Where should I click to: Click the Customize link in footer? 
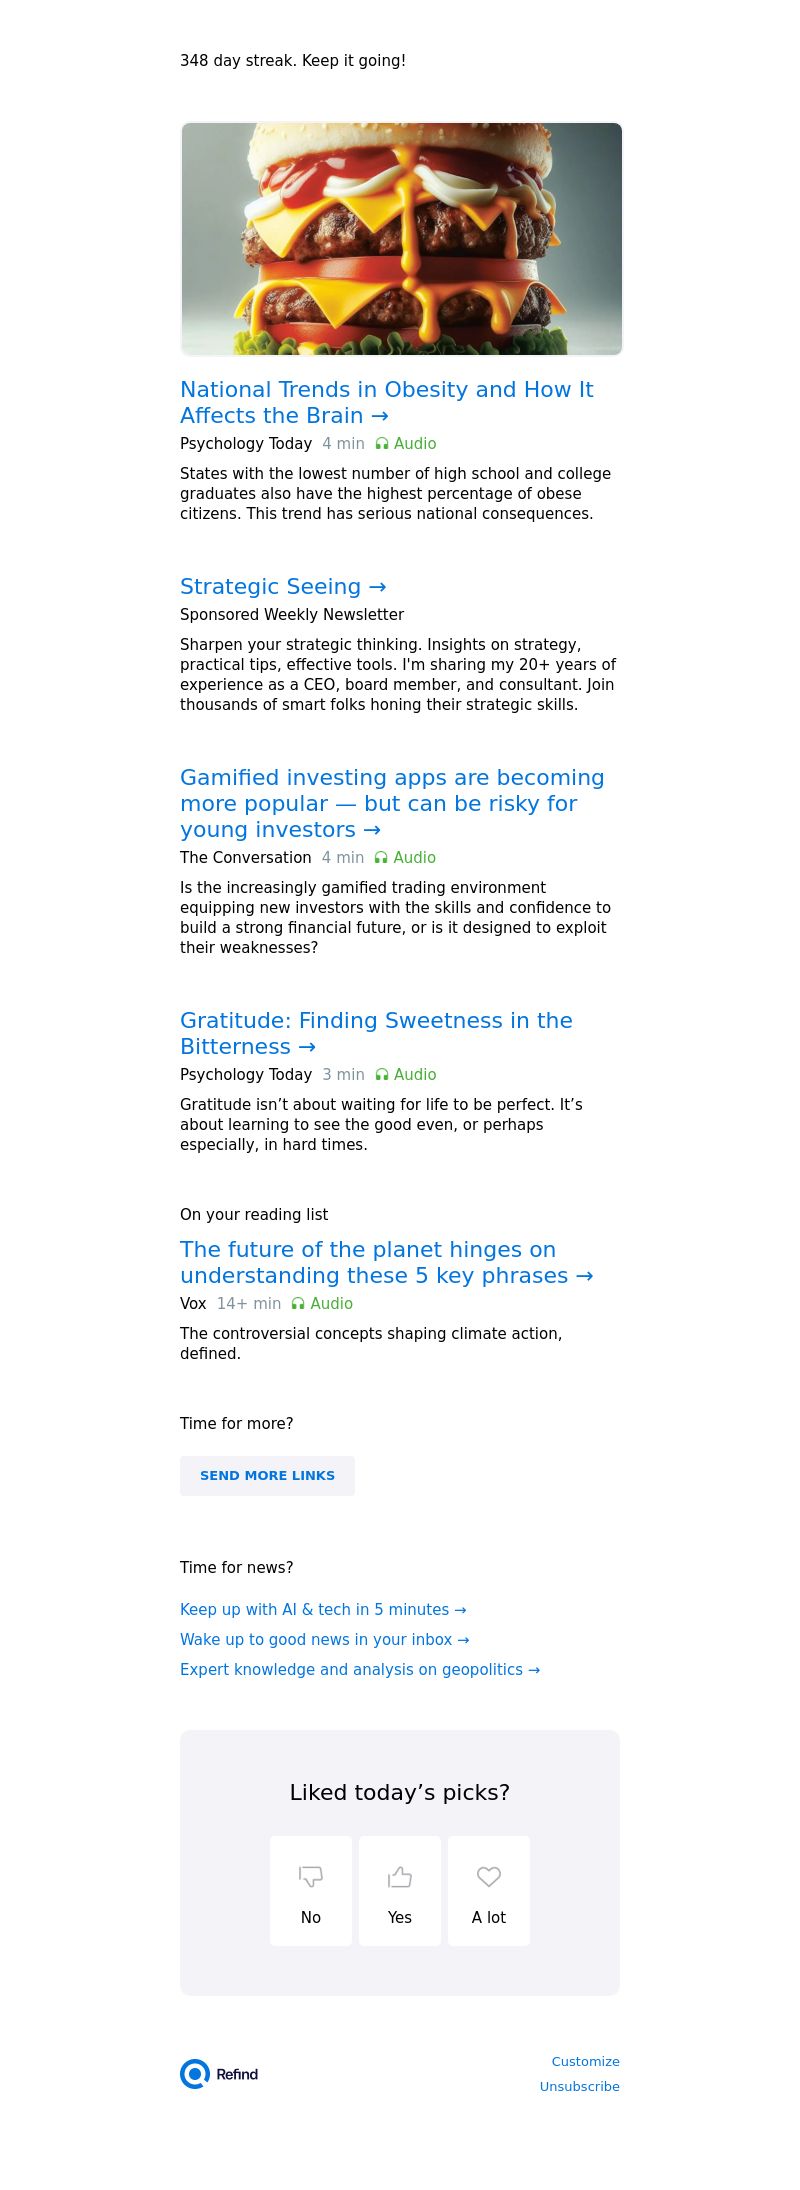point(586,2061)
